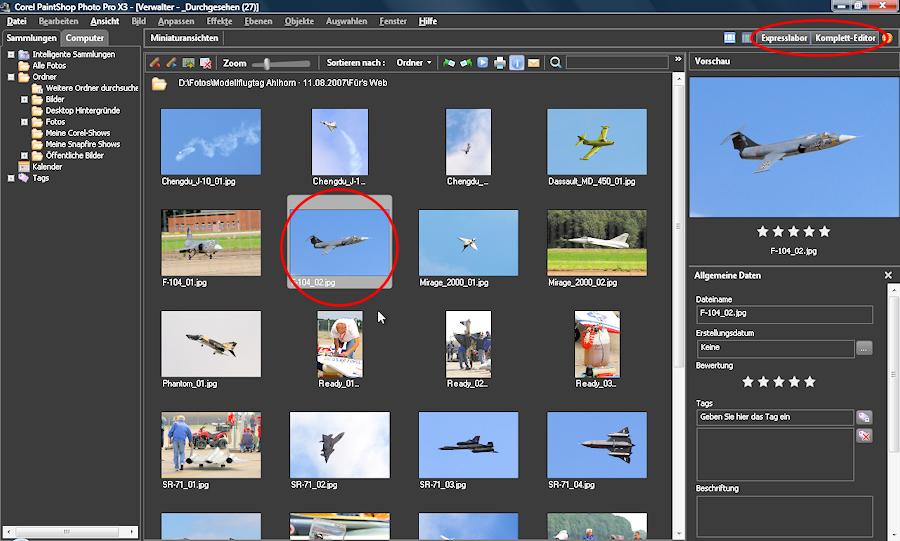Click the search text box in the toolbar
The height and width of the screenshot is (541, 900).
(x=617, y=63)
